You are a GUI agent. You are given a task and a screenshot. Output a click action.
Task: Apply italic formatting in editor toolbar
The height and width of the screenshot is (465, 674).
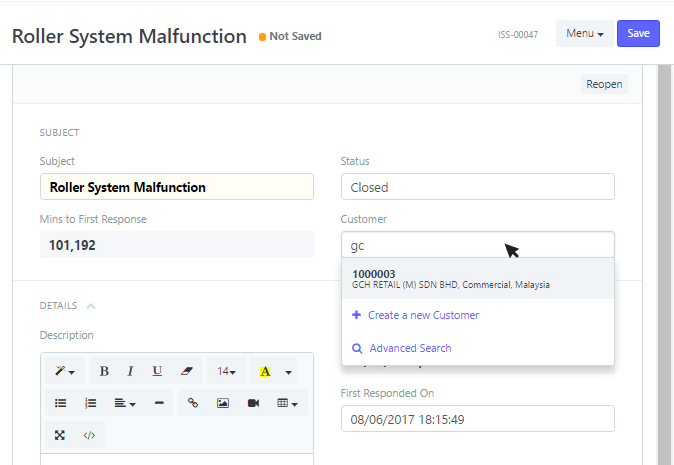click(x=130, y=371)
